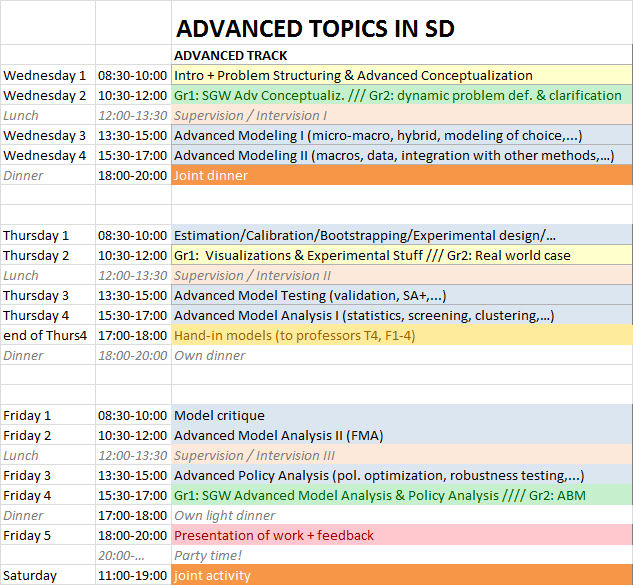Click the '20:00-...' time cell

click(x=133, y=555)
